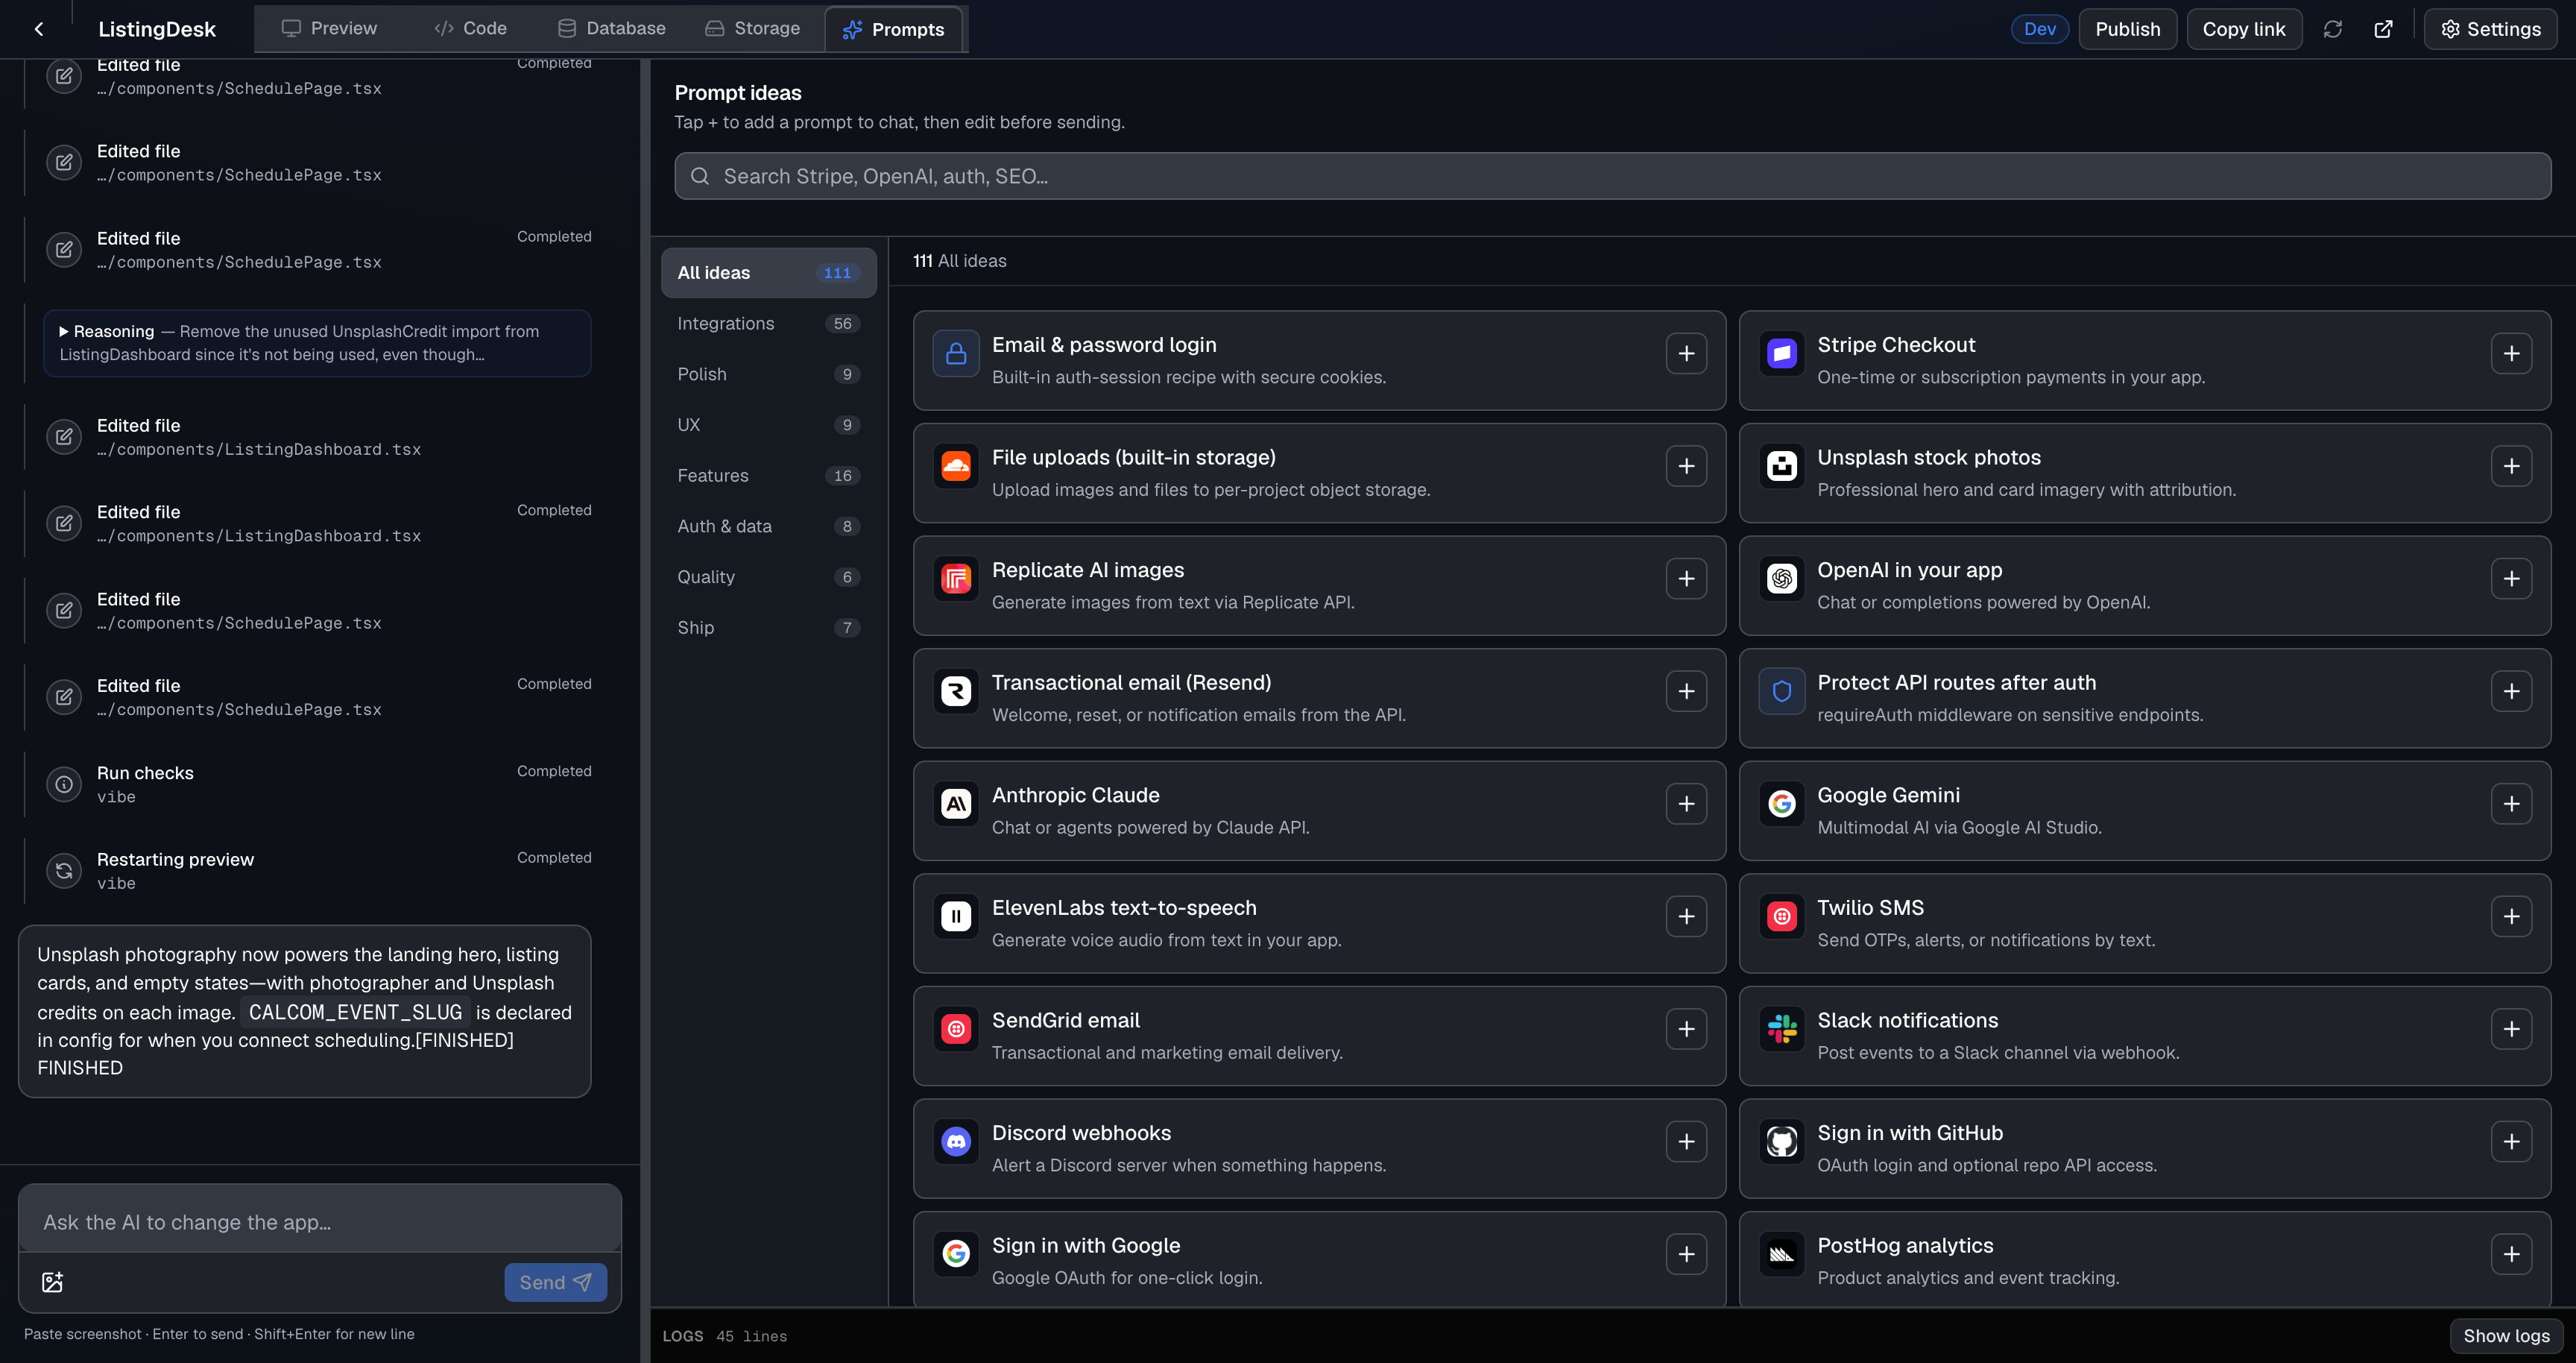Click the ListingDesk project name

click(157, 29)
